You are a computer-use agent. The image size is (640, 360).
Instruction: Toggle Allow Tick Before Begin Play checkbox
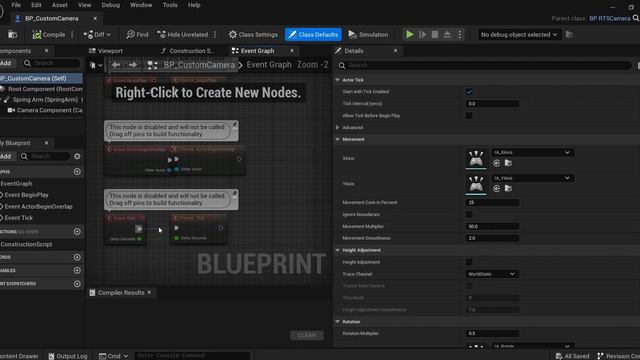(x=469, y=116)
